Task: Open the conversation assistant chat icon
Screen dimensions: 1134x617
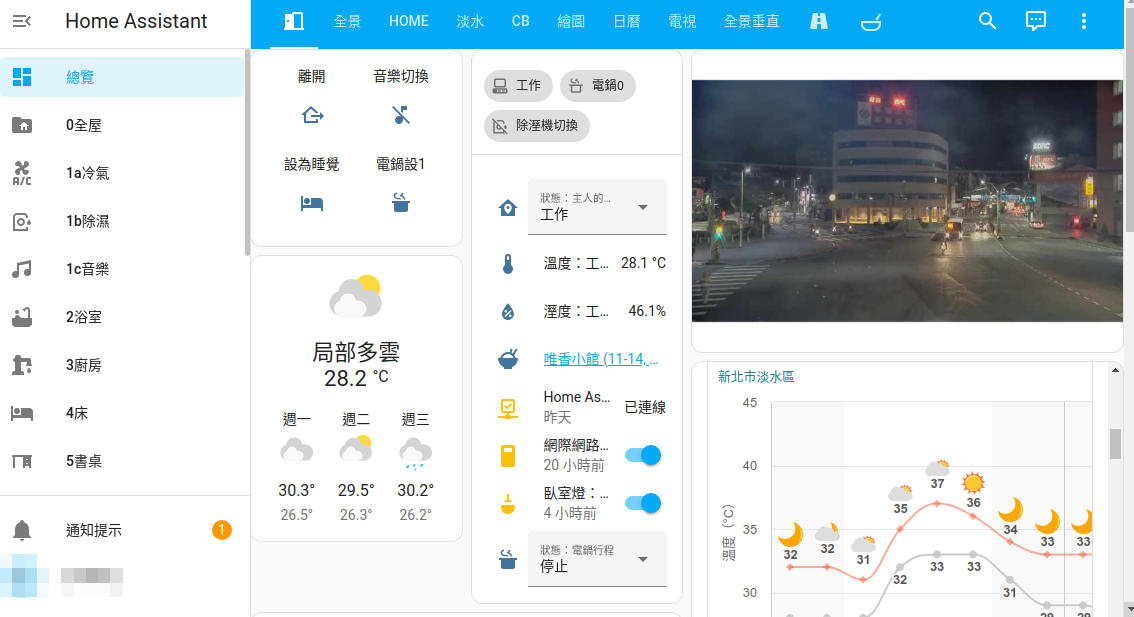Action: [1036, 21]
